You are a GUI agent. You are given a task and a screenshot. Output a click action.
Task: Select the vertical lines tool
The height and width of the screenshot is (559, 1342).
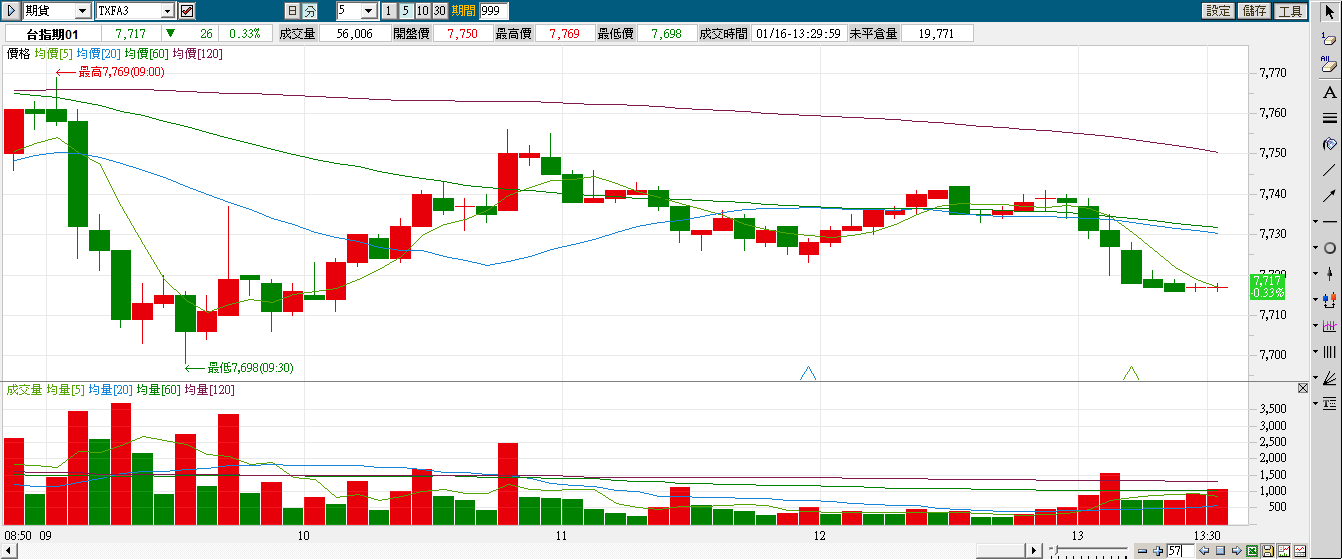tap(1329, 352)
